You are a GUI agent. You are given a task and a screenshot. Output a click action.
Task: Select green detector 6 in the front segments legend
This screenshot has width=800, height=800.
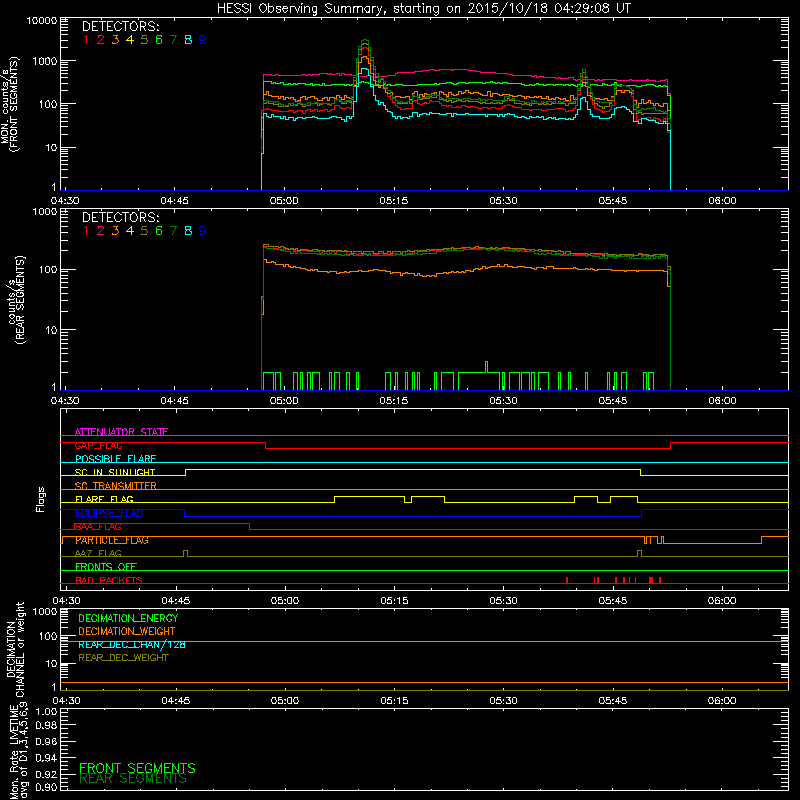(159, 40)
